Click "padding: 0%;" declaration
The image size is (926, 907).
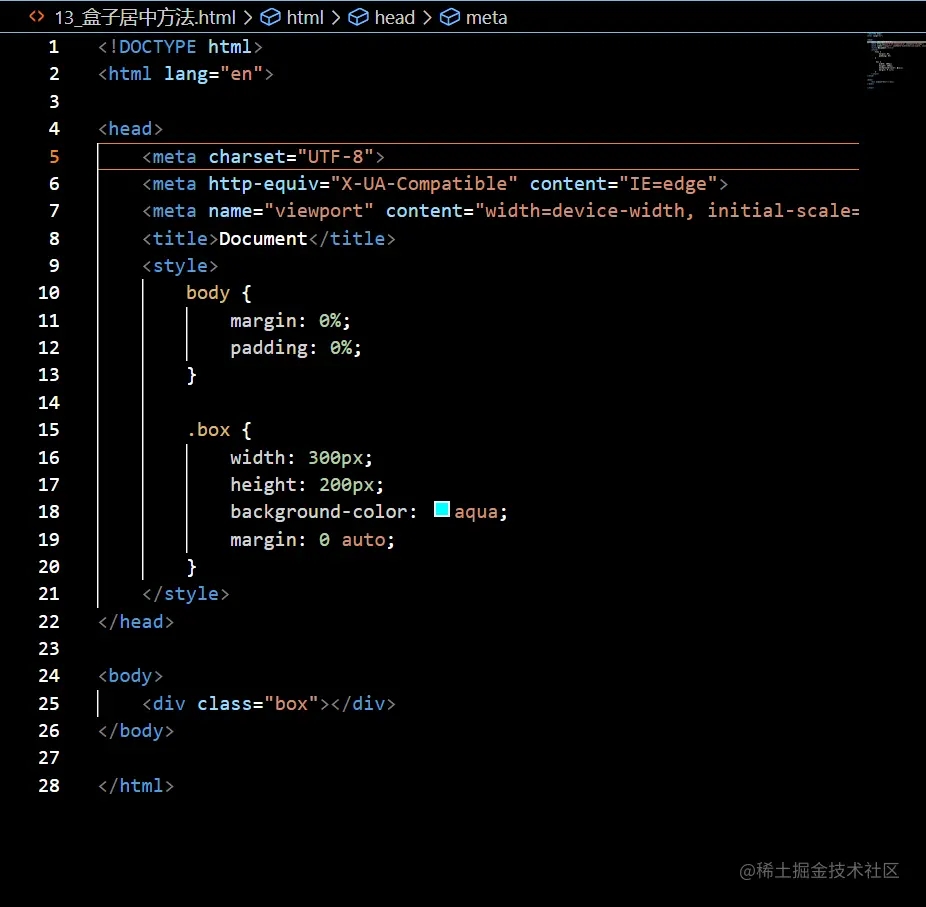tap(296, 348)
